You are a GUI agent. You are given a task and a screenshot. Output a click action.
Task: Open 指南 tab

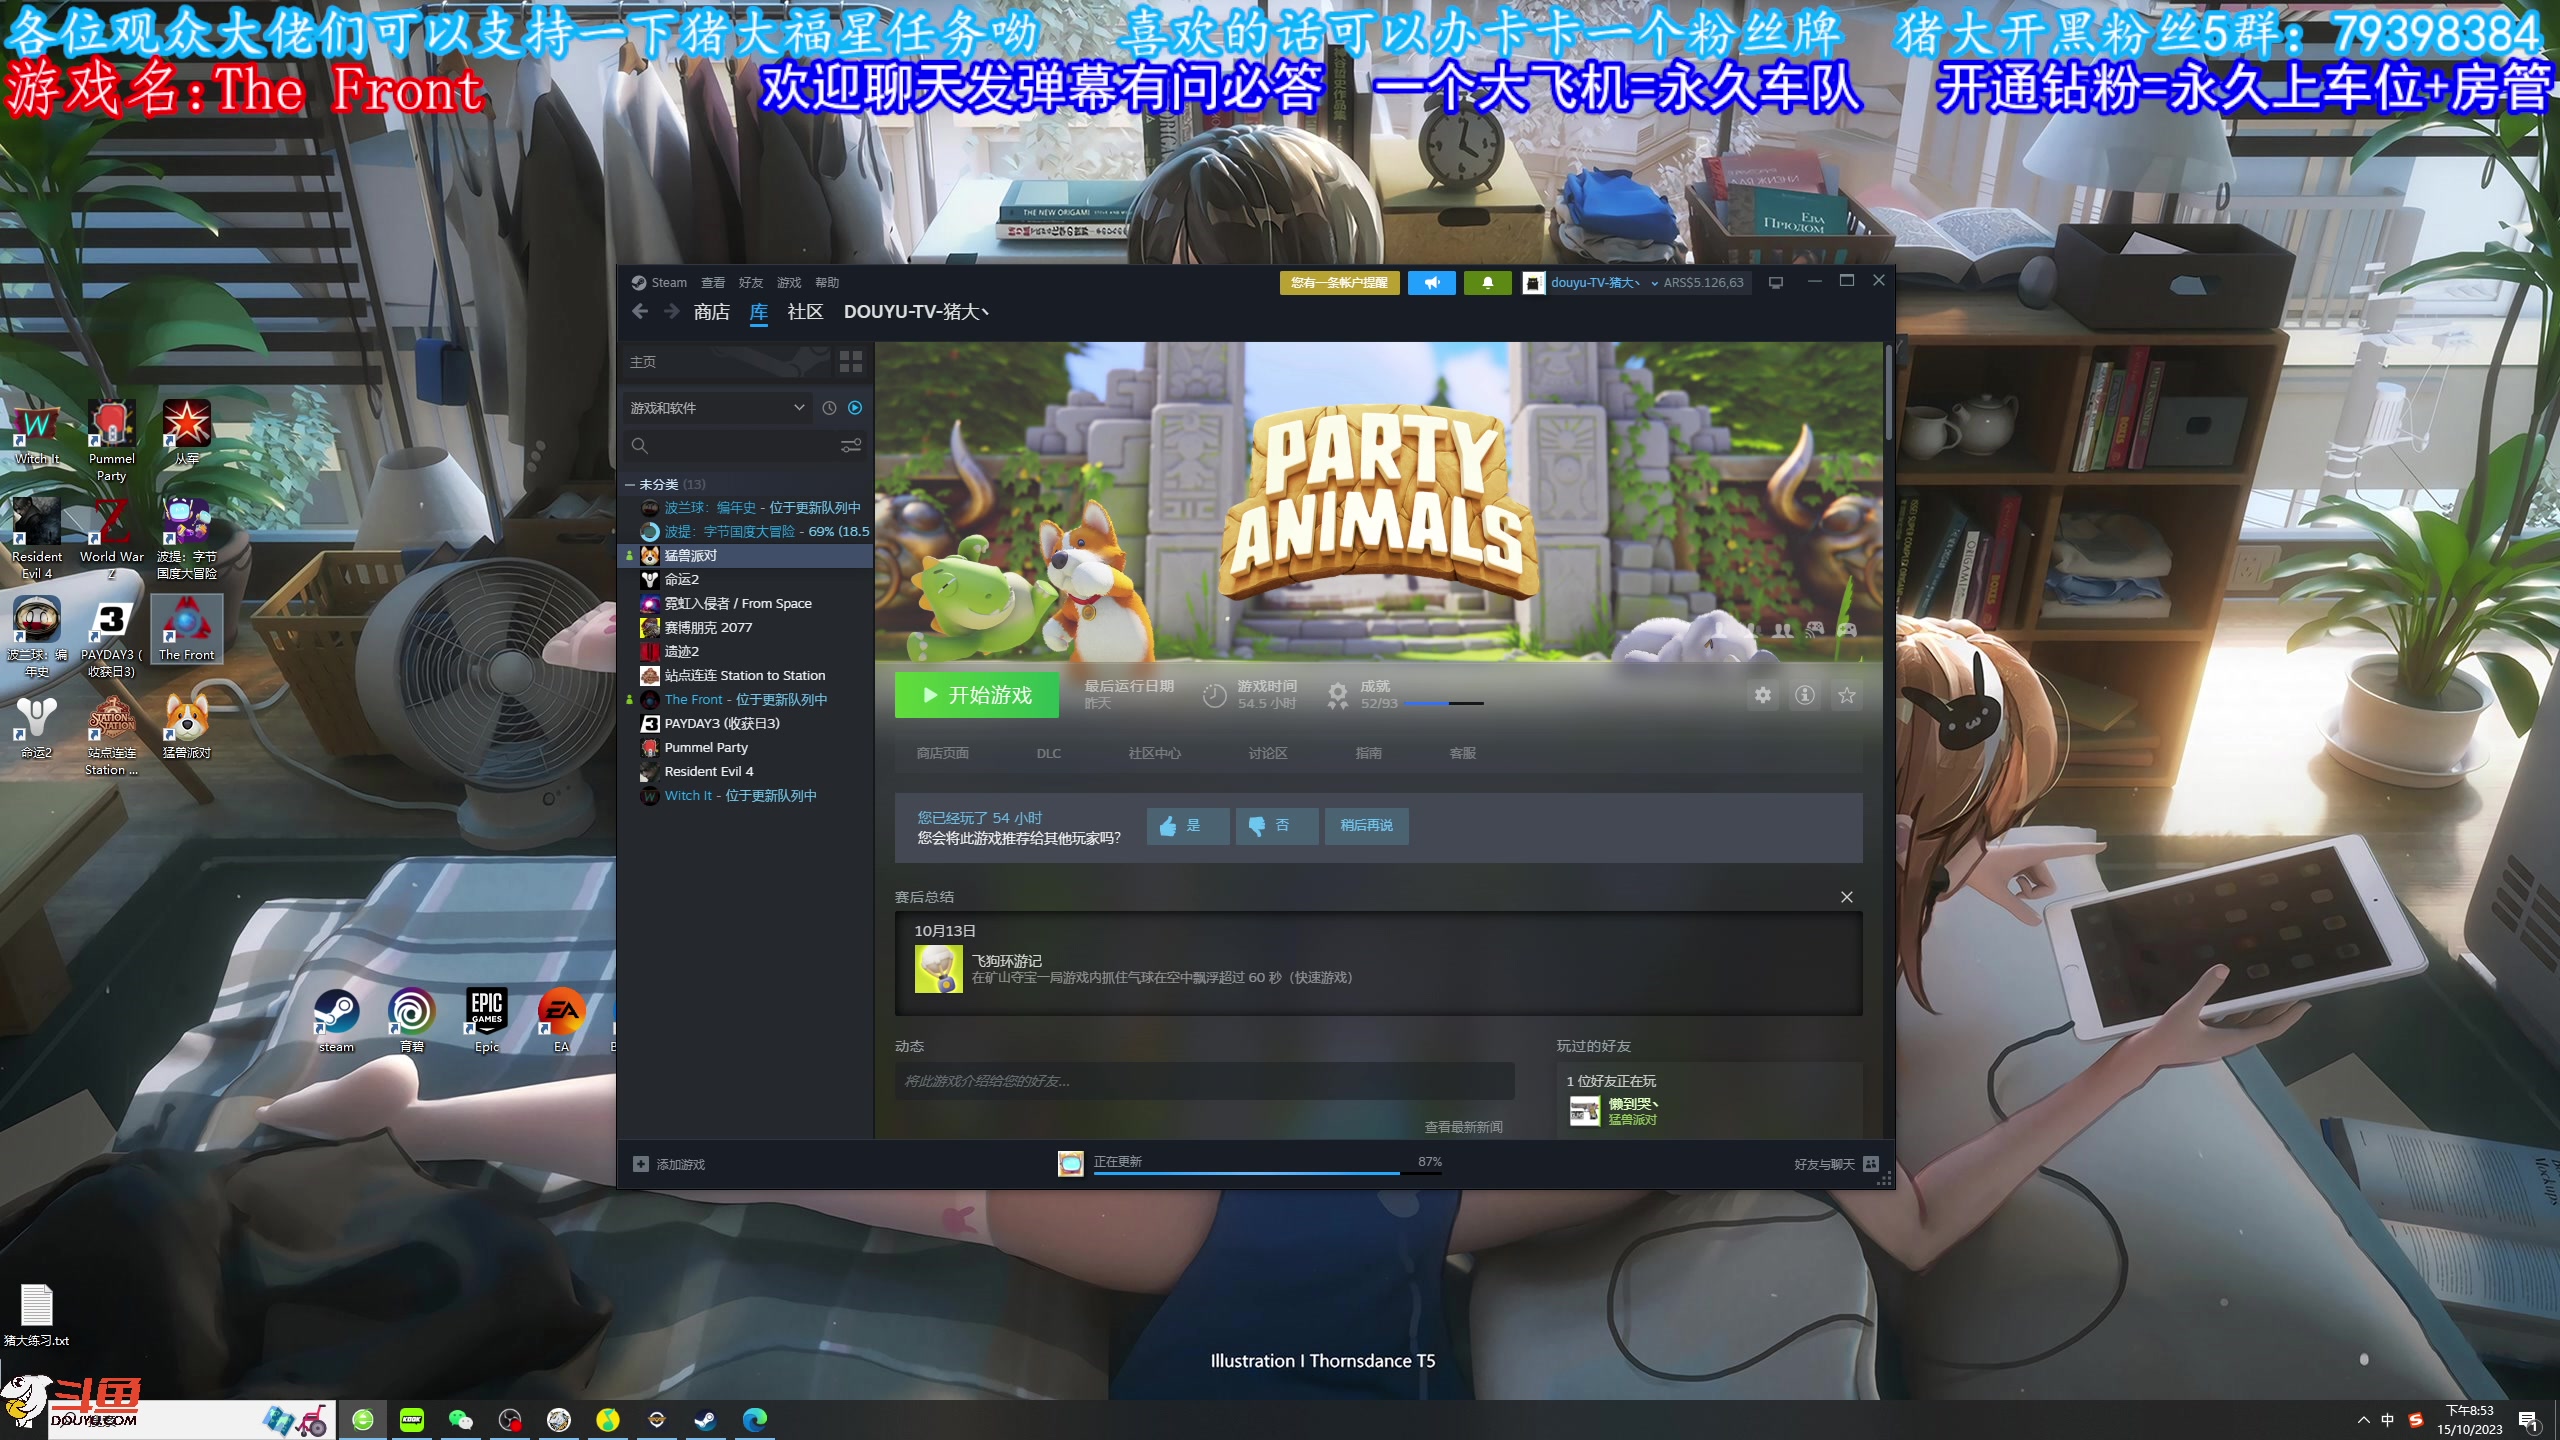pos(1369,753)
